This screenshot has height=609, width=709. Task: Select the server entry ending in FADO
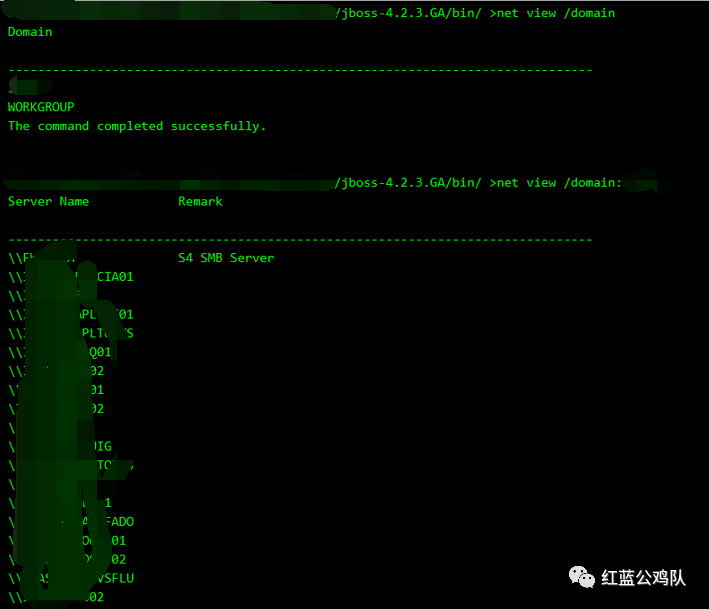point(115,521)
